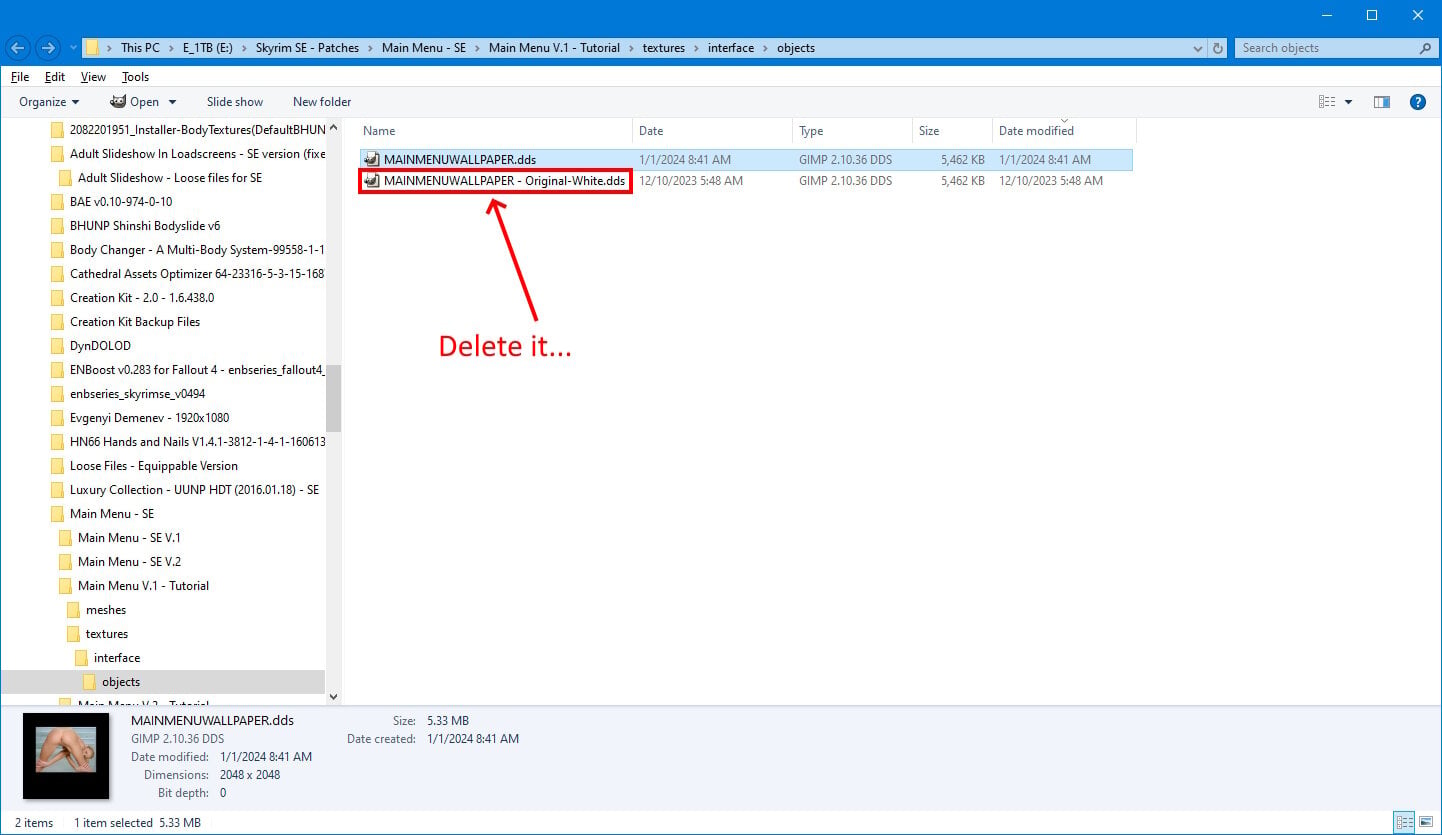
Task: Select Evgenyi Demenev - 1920x1080 folder
Action: coord(149,418)
